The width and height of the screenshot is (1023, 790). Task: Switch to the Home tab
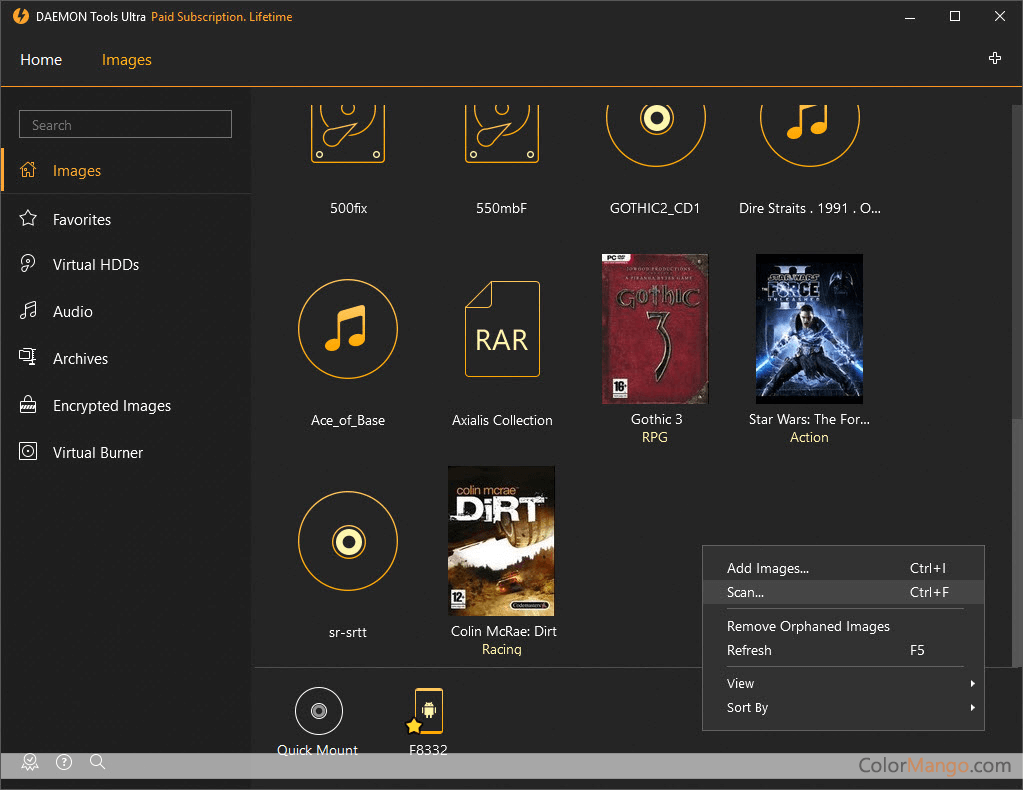click(41, 60)
